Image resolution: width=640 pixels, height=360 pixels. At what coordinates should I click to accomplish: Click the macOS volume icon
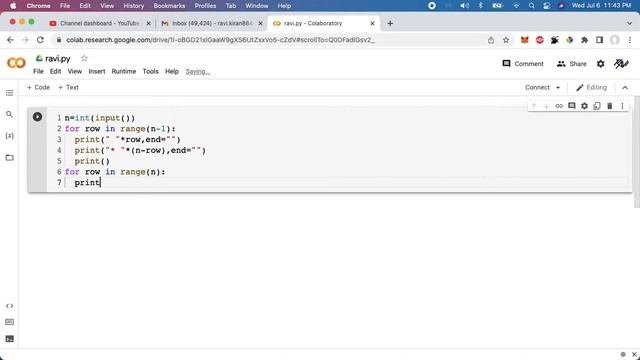point(464,6)
